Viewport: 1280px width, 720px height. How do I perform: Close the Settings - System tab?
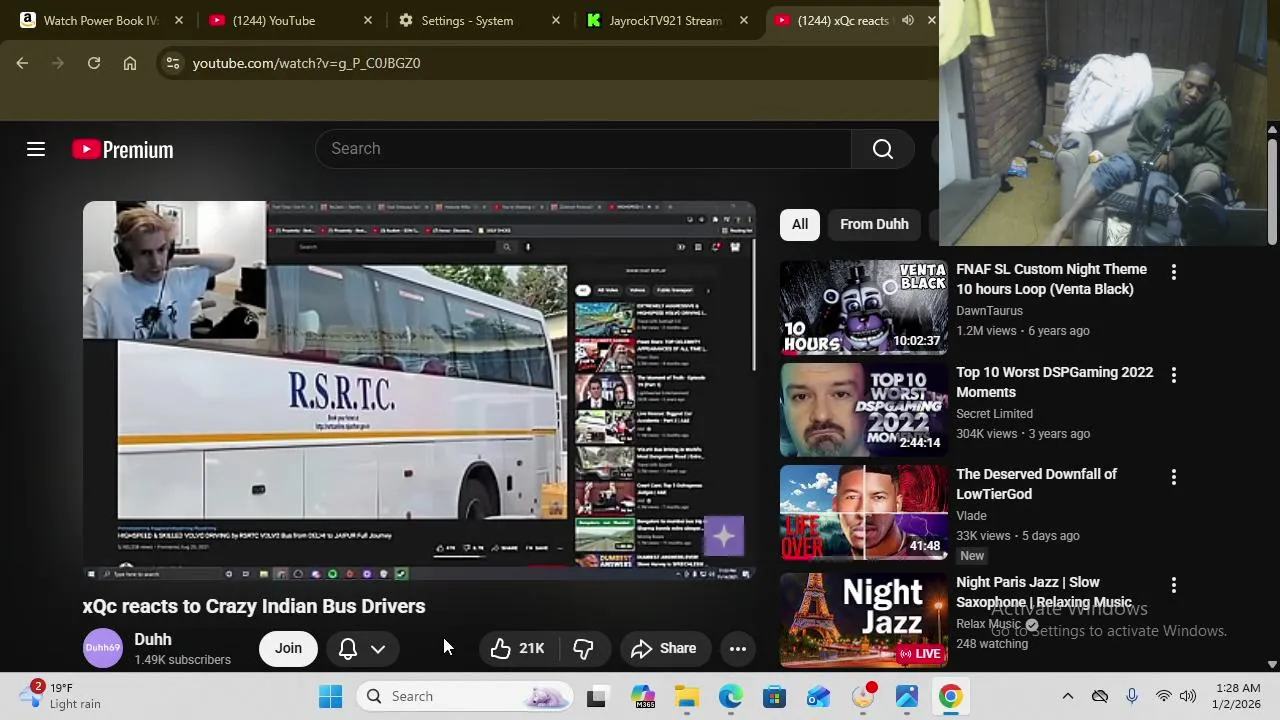[556, 20]
